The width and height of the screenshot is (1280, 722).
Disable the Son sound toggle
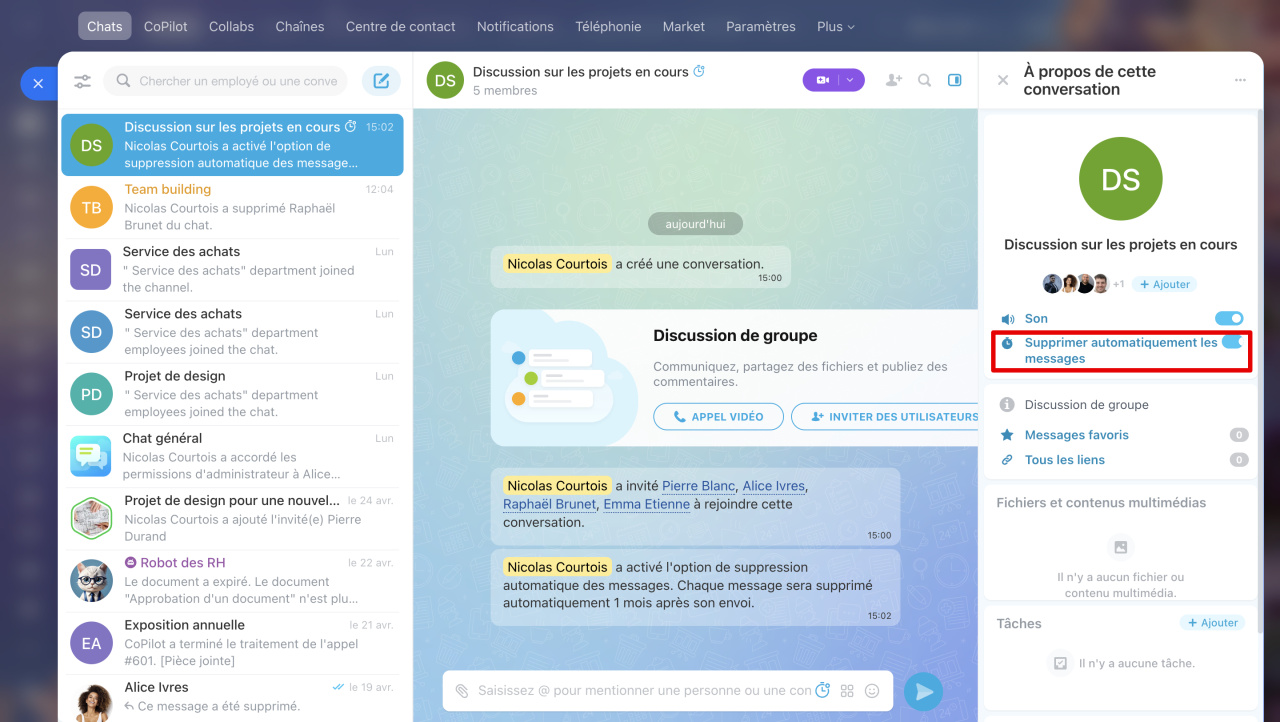tap(1229, 318)
